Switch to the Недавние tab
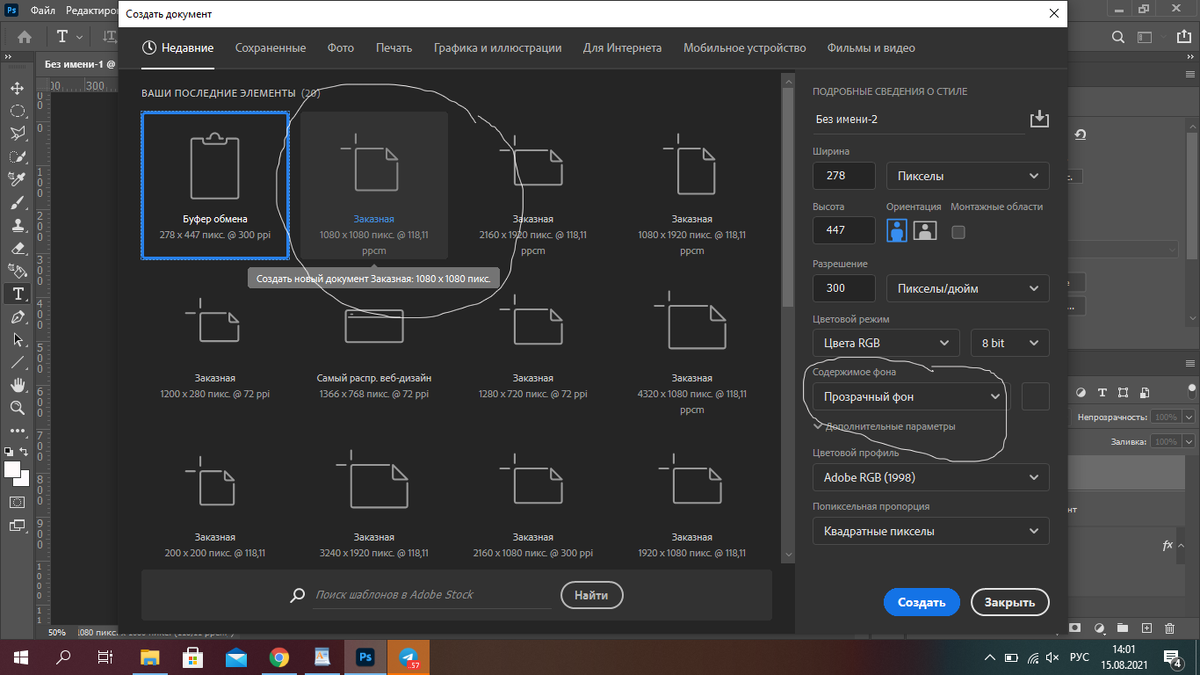Image resolution: width=1200 pixels, height=675 pixels. [178, 48]
